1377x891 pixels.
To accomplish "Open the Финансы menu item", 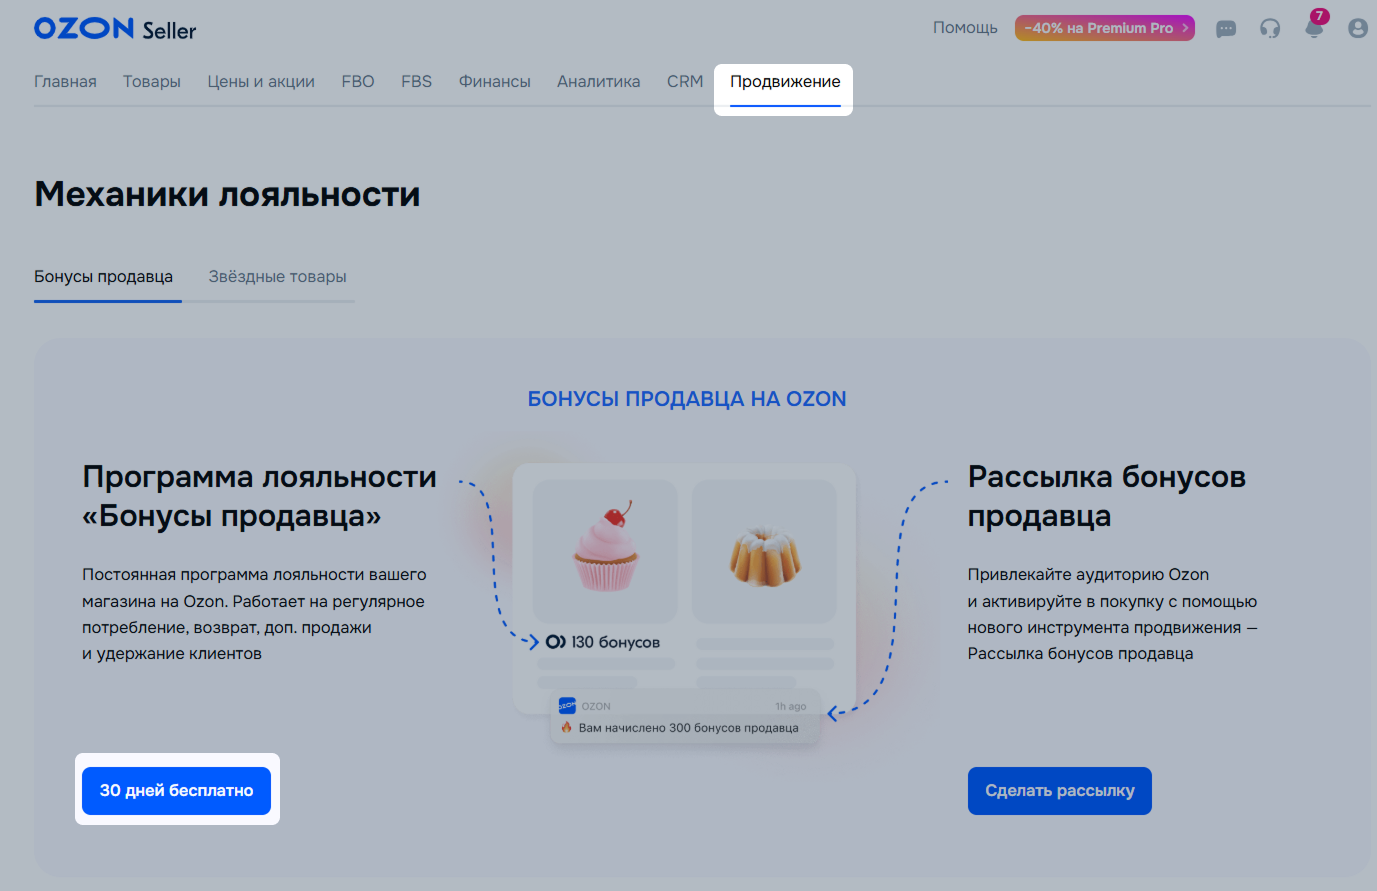I will [x=495, y=82].
